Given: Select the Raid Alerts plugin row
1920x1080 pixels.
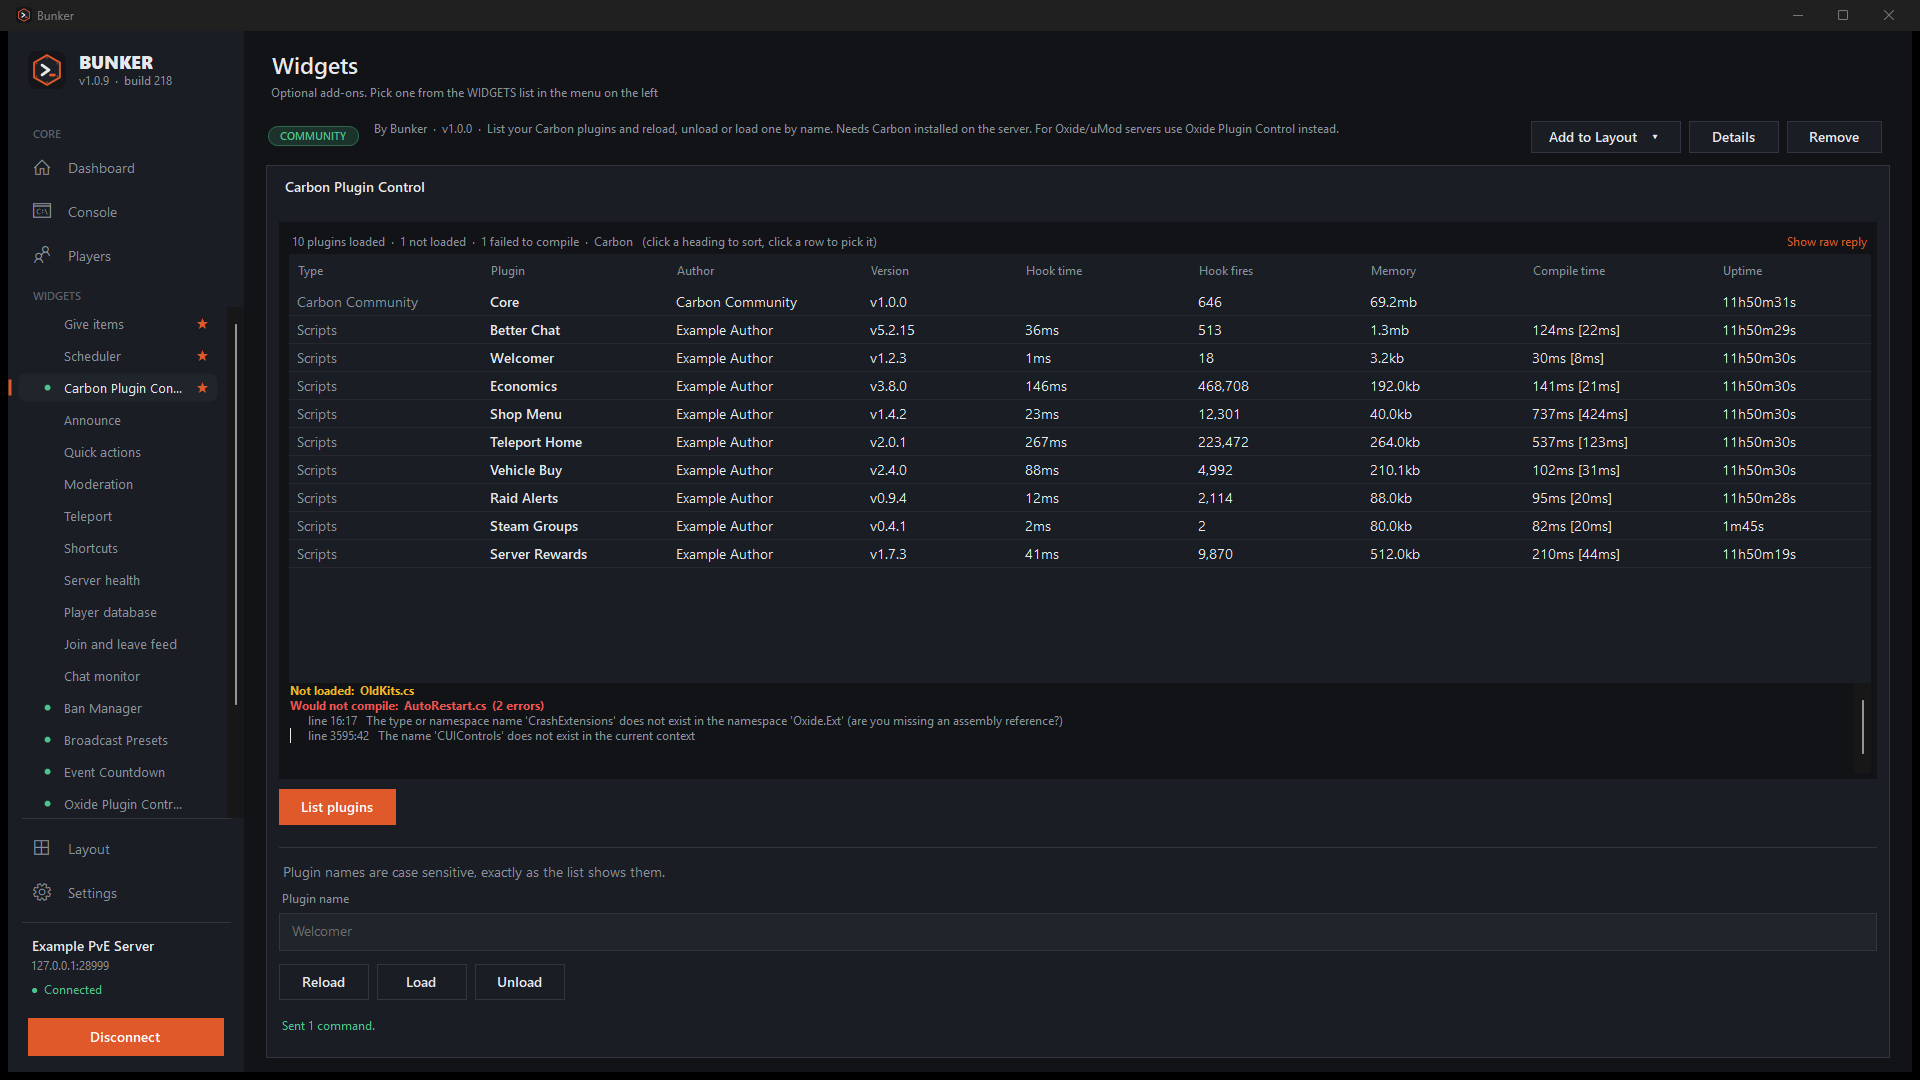Looking at the screenshot, I should 1080,498.
